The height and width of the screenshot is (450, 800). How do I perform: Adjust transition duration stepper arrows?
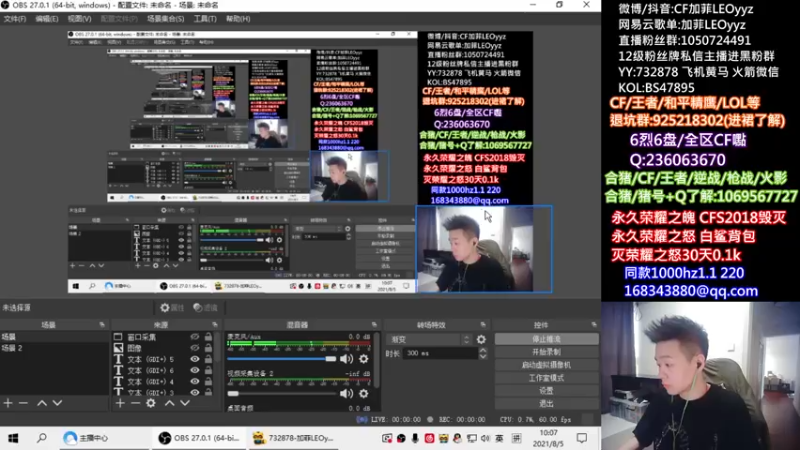click(x=483, y=353)
